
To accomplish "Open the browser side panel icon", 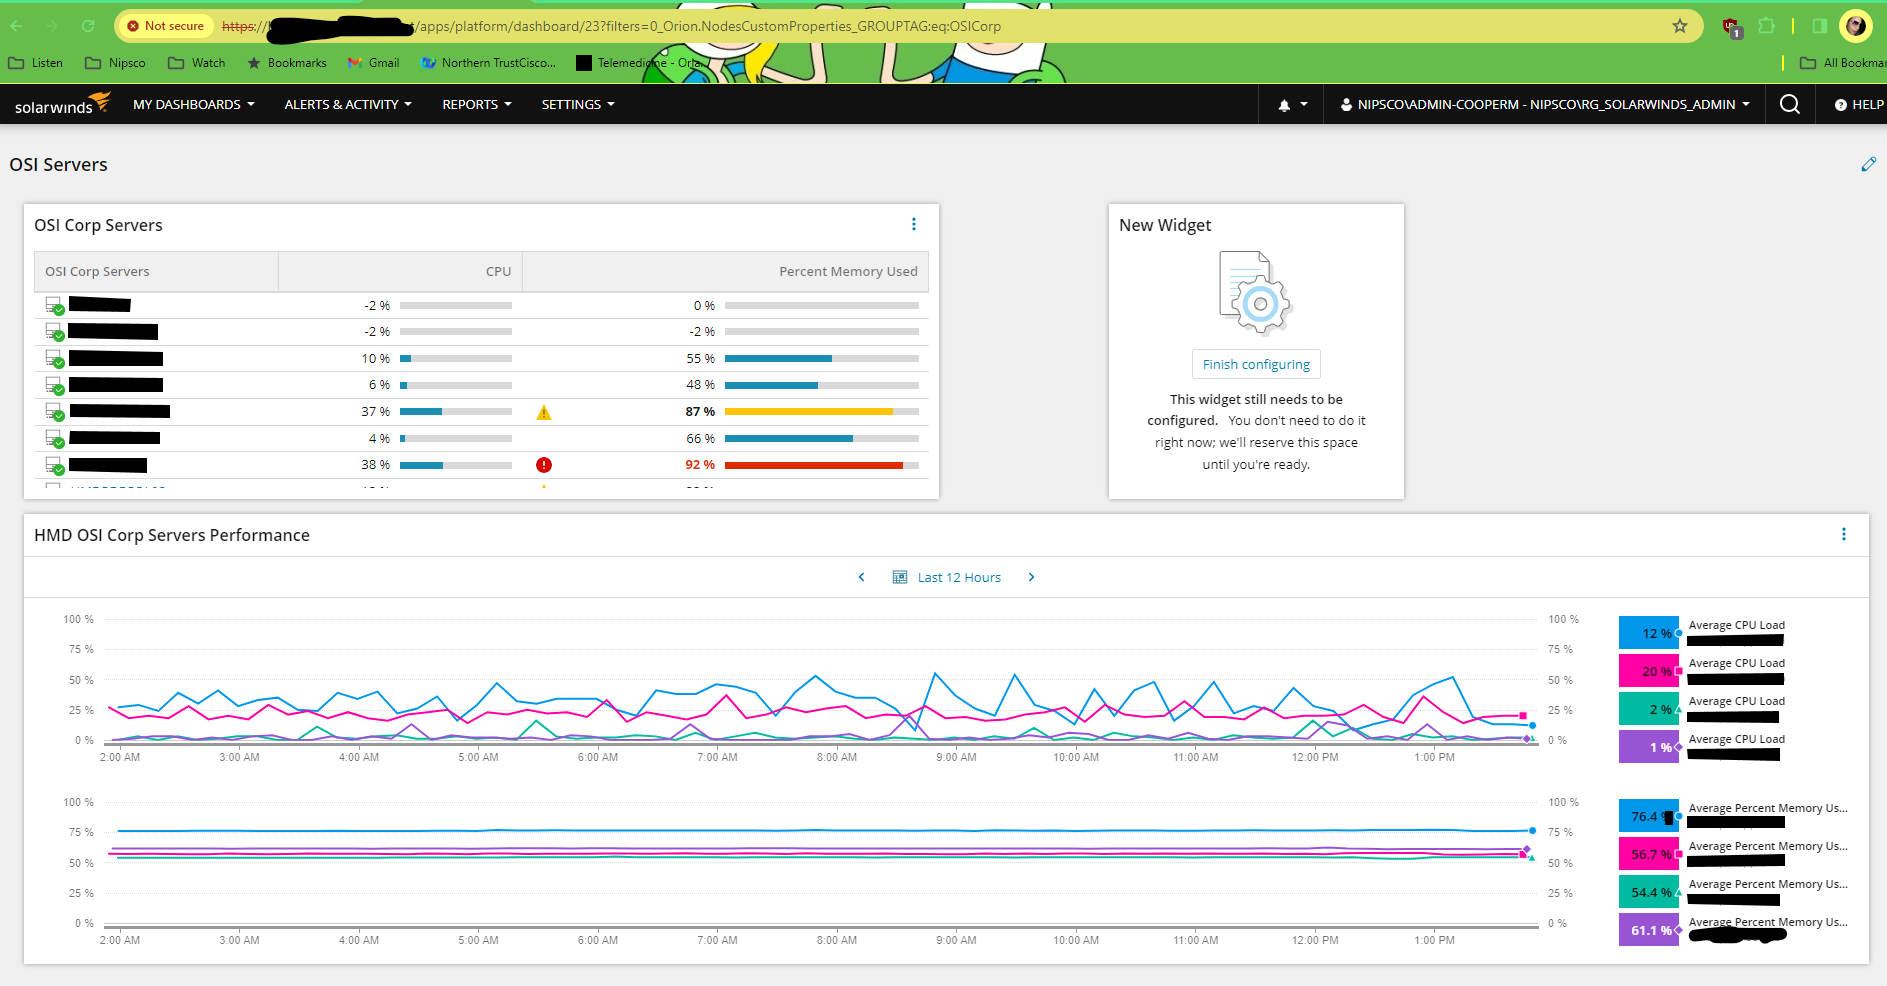I will (x=1820, y=26).
